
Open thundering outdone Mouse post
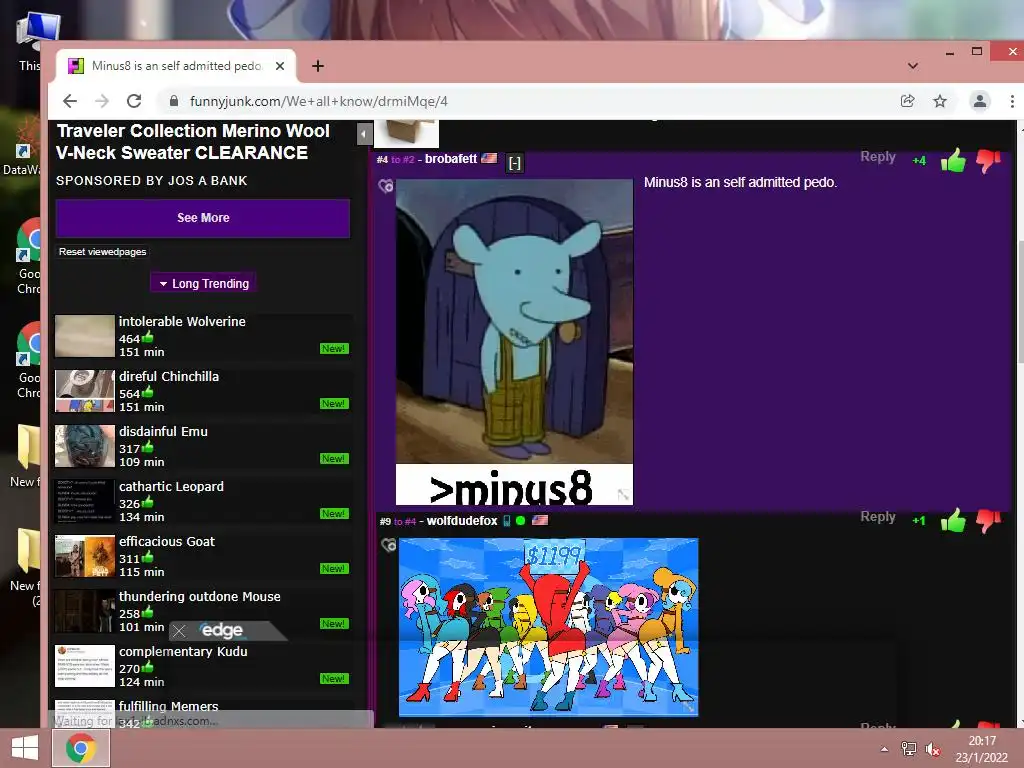click(x=200, y=596)
